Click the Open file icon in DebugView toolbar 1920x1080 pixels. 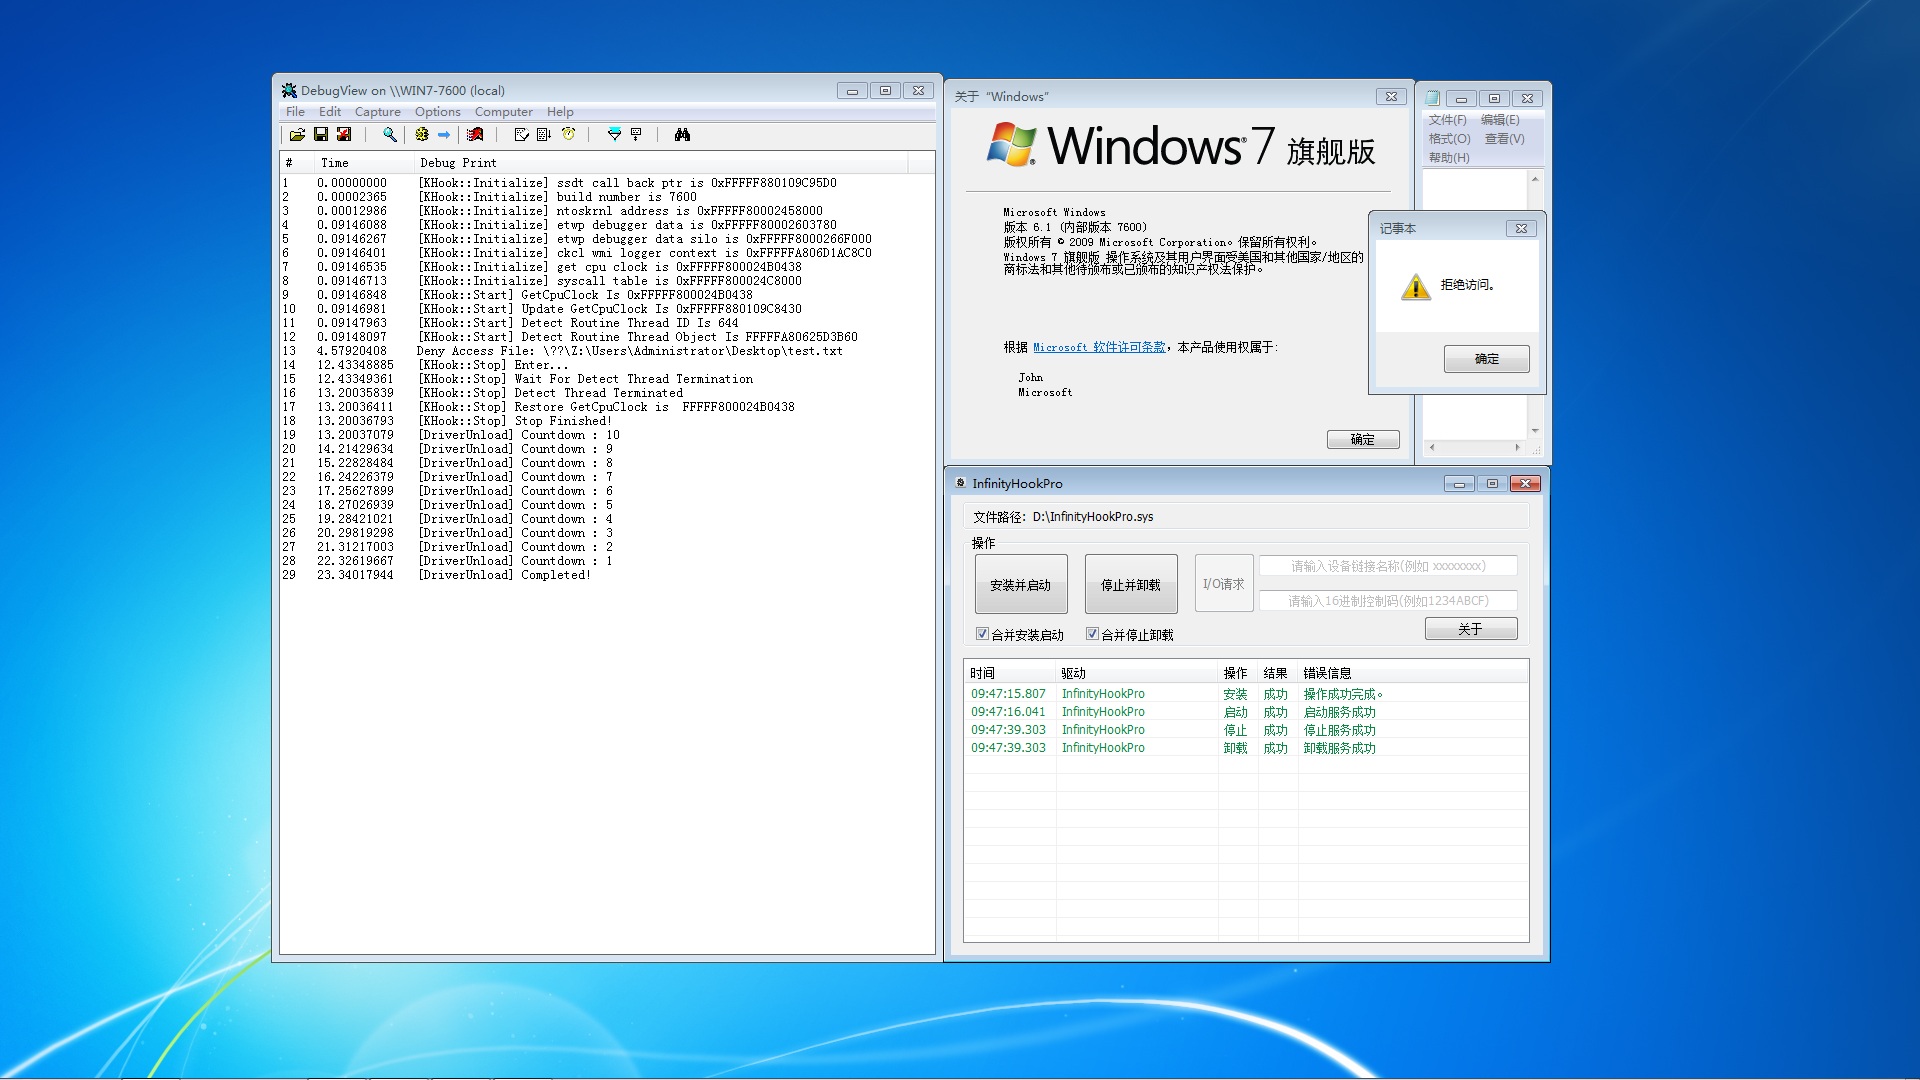click(297, 135)
